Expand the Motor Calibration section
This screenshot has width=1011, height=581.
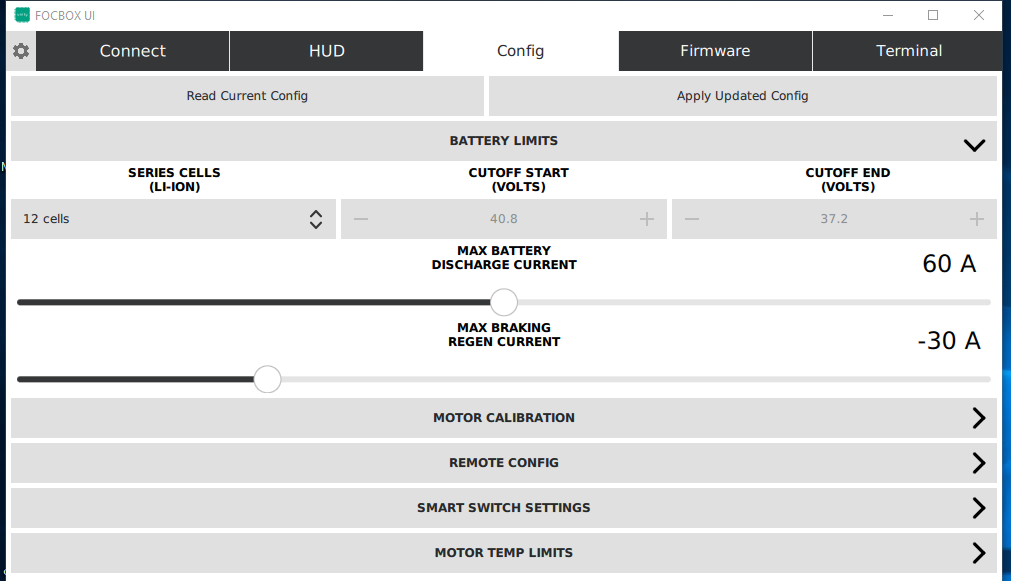978,418
